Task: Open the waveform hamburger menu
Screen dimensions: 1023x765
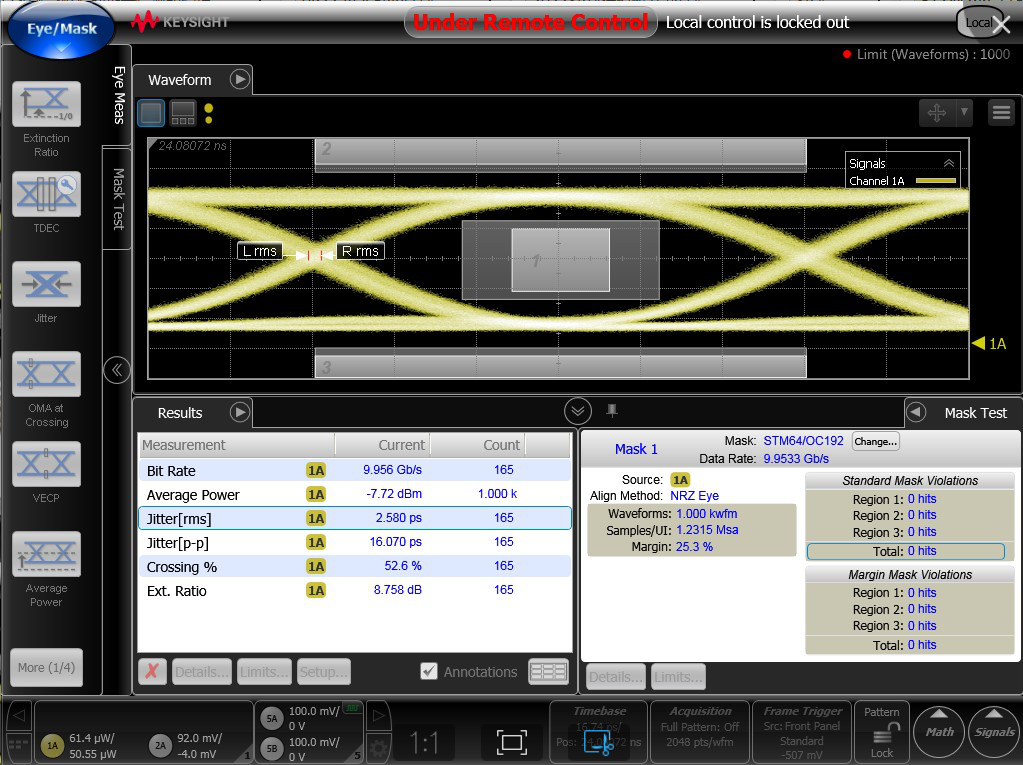Action: point(1001,113)
